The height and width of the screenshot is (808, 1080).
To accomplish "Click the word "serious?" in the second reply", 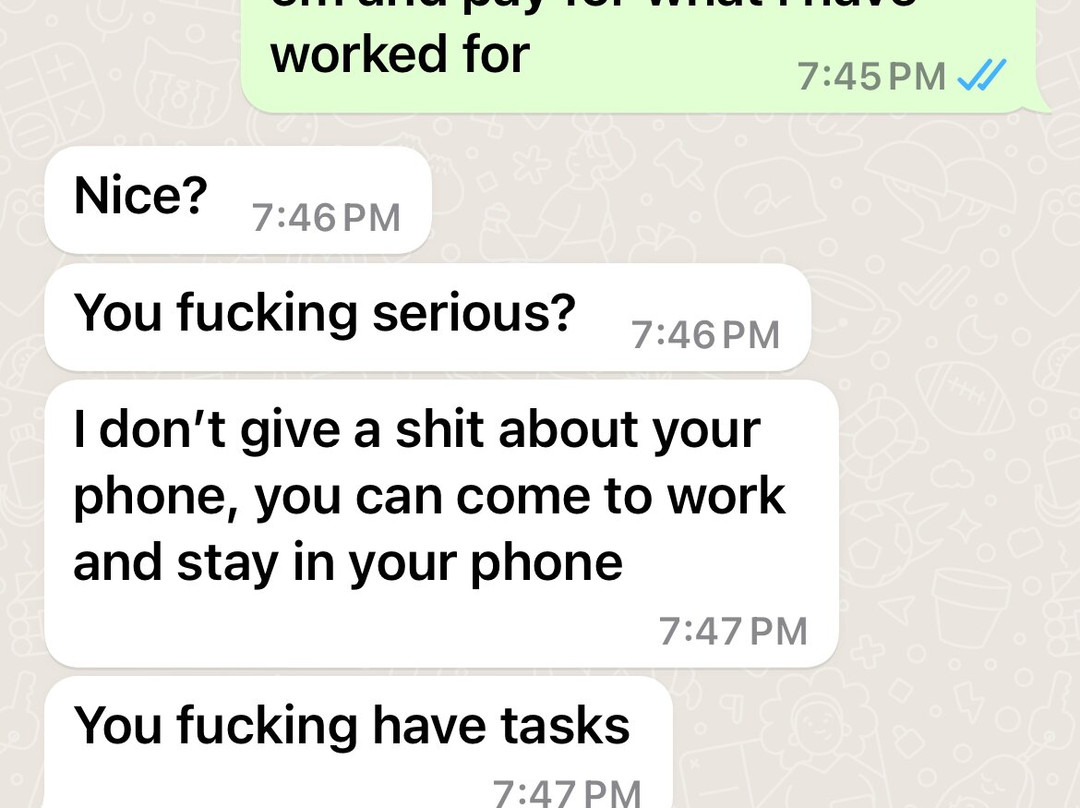I will [x=474, y=312].
